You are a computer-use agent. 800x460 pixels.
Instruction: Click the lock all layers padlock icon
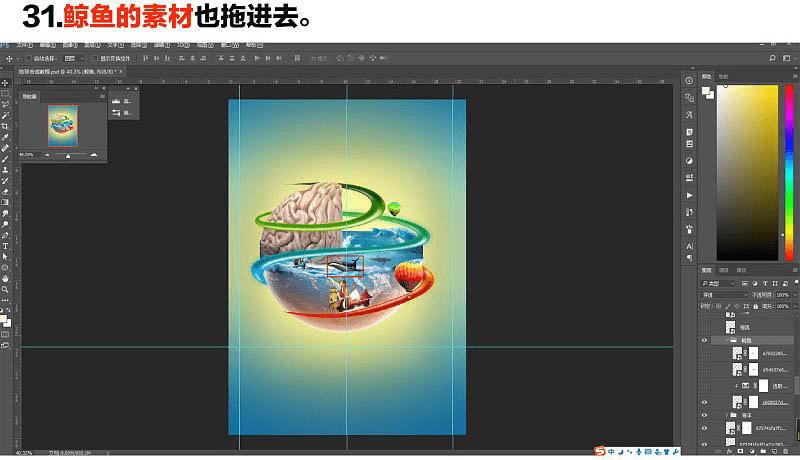click(x=755, y=306)
